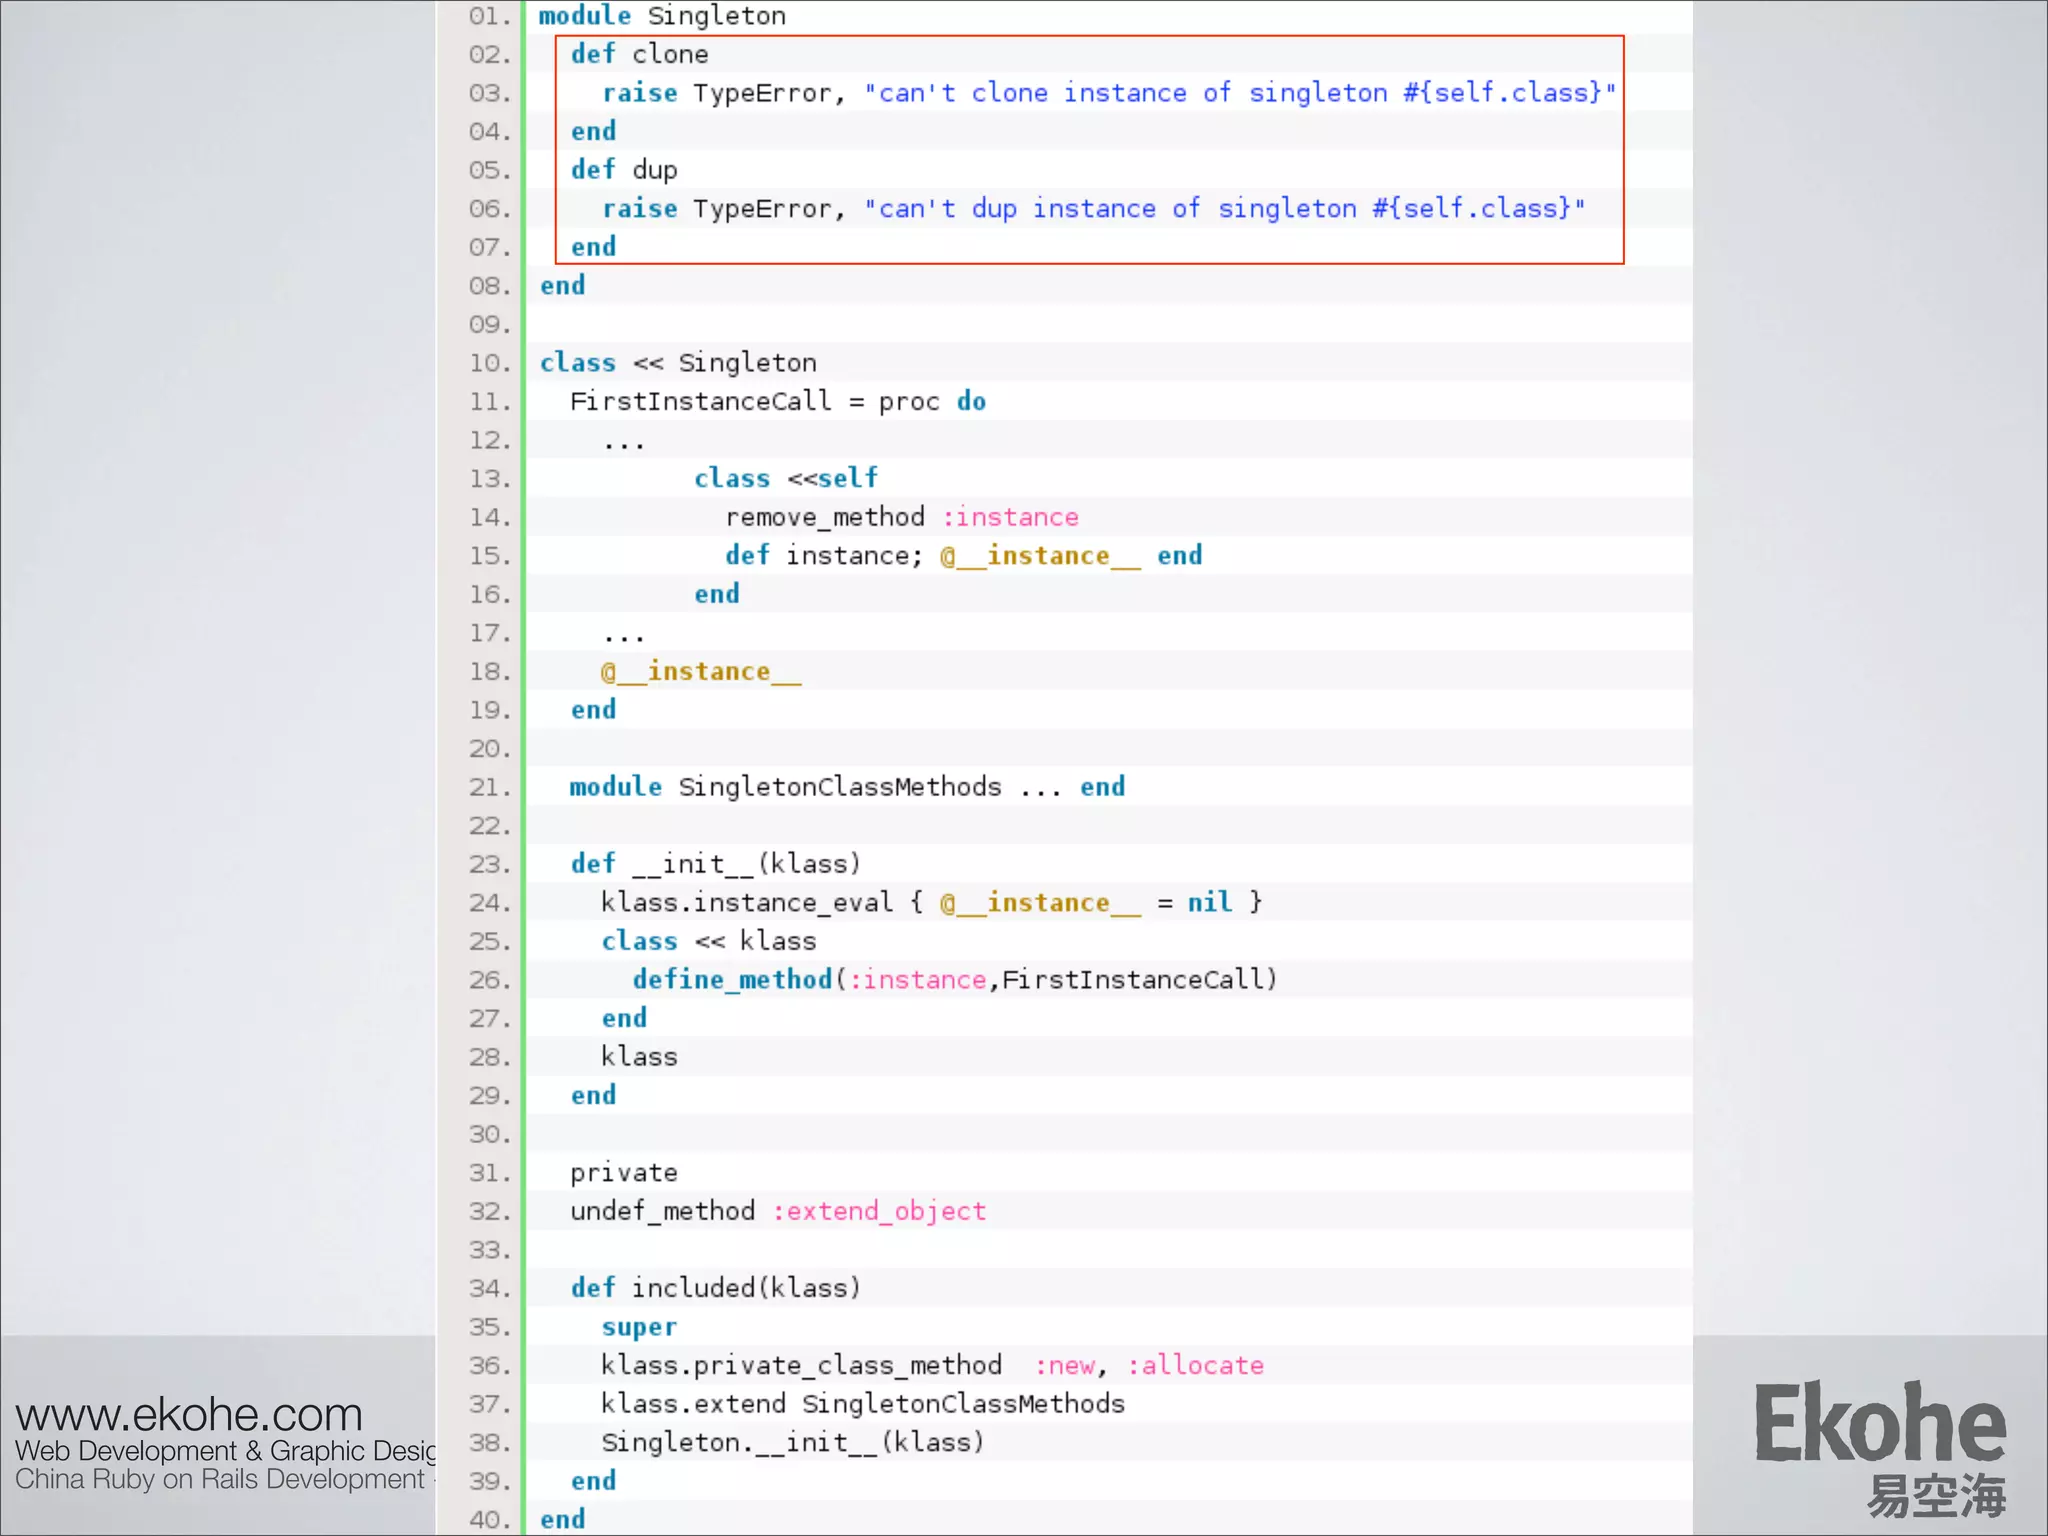Click 'klass.extend SingletonClassMethods' line
Screen dimensions: 2048x1536
(x=863, y=1404)
